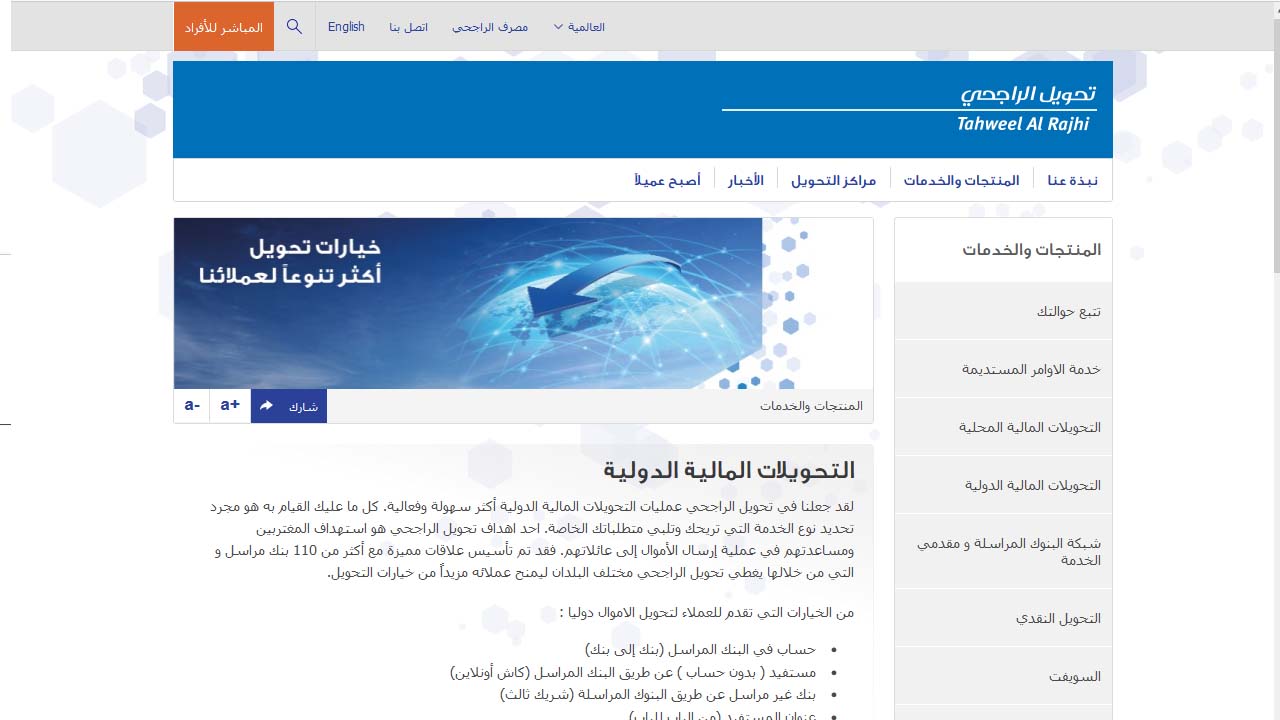Click the search magnifier icon
1280x720 pixels.
point(294,27)
